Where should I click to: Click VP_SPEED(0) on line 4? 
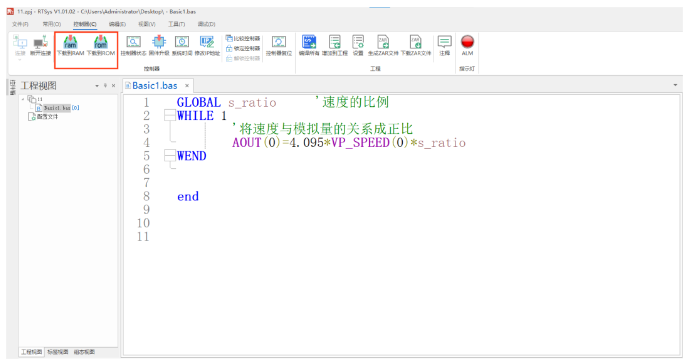pos(370,142)
